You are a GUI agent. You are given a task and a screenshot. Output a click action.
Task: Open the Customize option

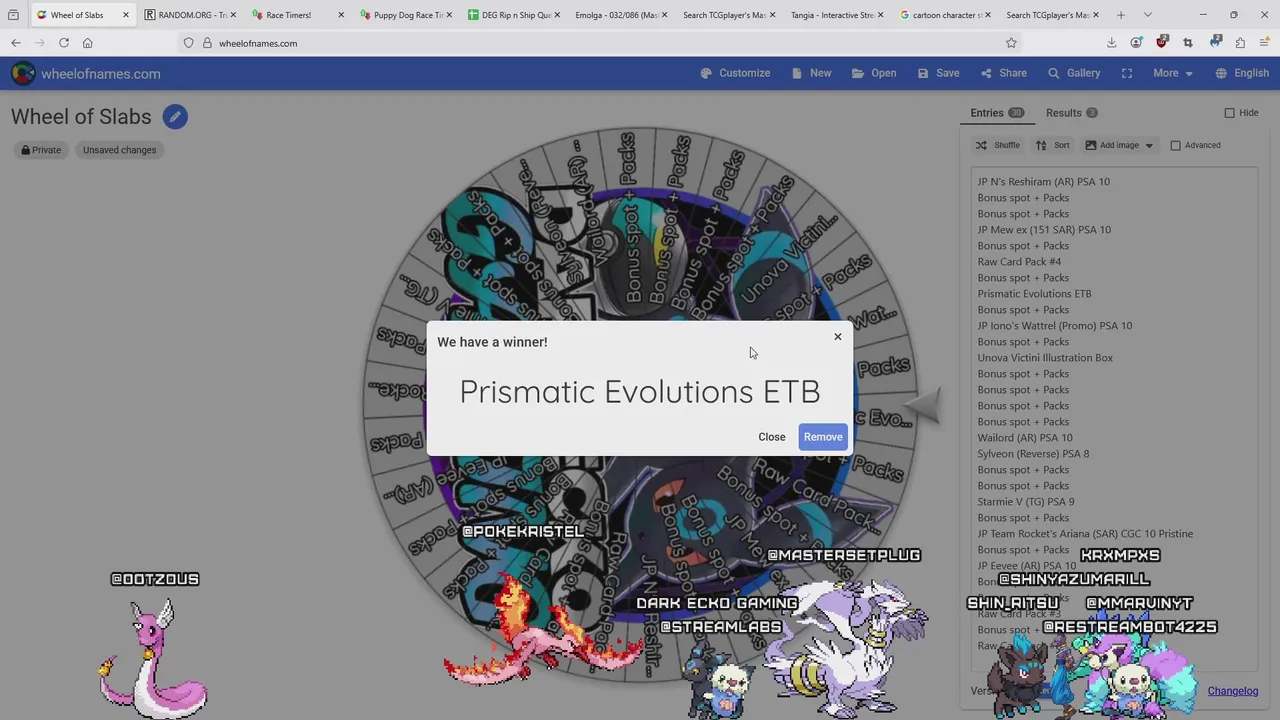coord(735,73)
